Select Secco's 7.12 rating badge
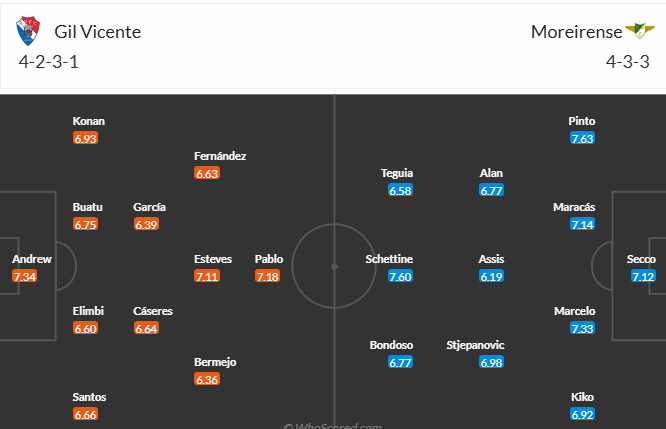Screen dimensions: 666x429 pos(643,277)
